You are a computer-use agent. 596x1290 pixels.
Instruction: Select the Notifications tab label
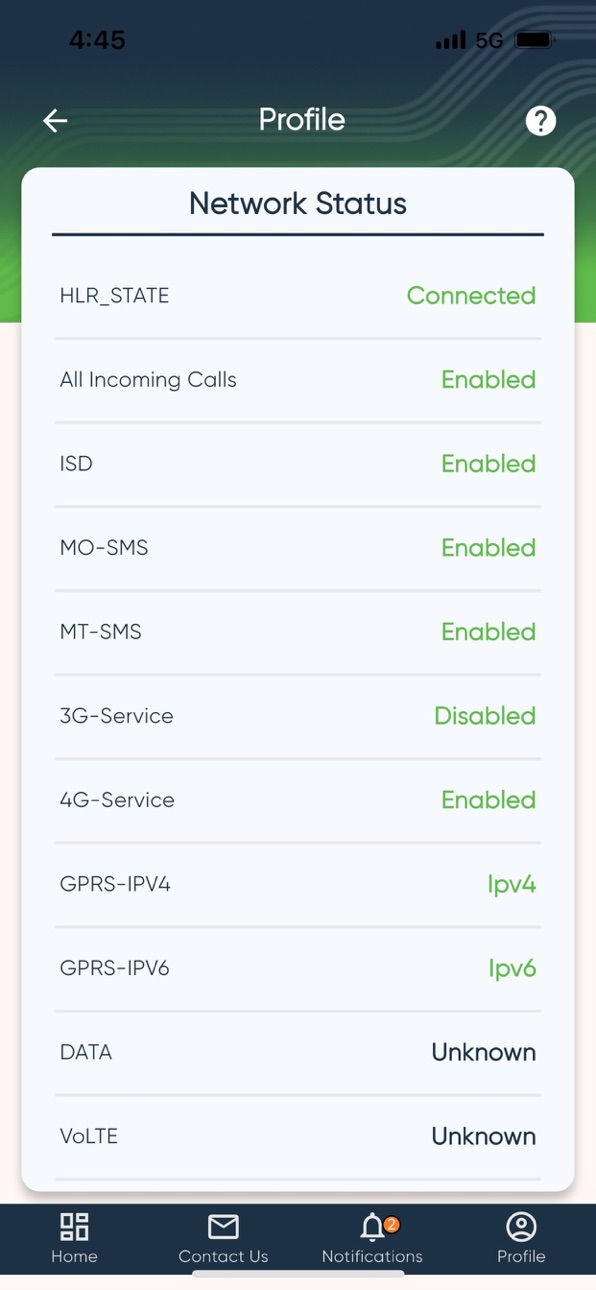(372, 1256)
